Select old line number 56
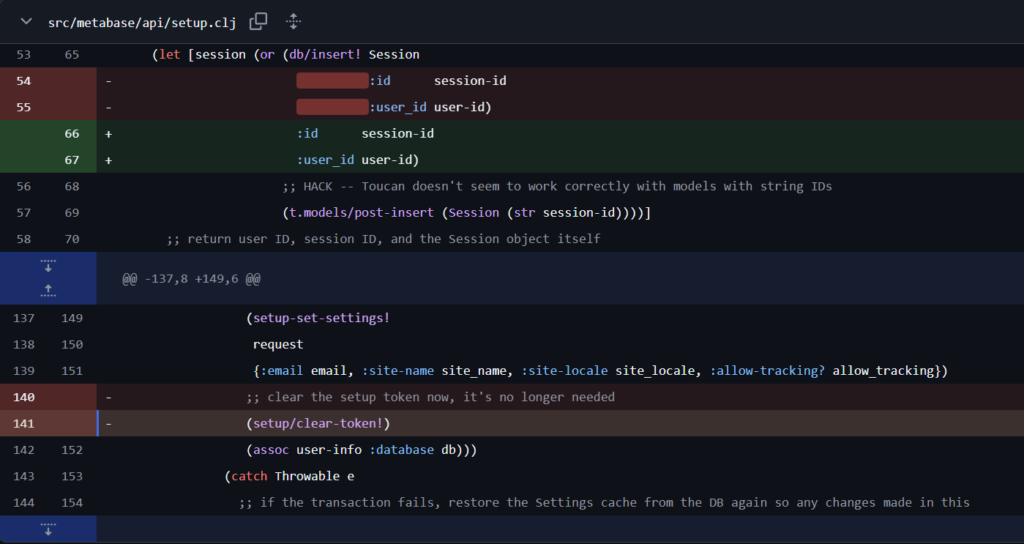Image resolution: width=1024 pixels, height=544 pixels. (24, 186)
